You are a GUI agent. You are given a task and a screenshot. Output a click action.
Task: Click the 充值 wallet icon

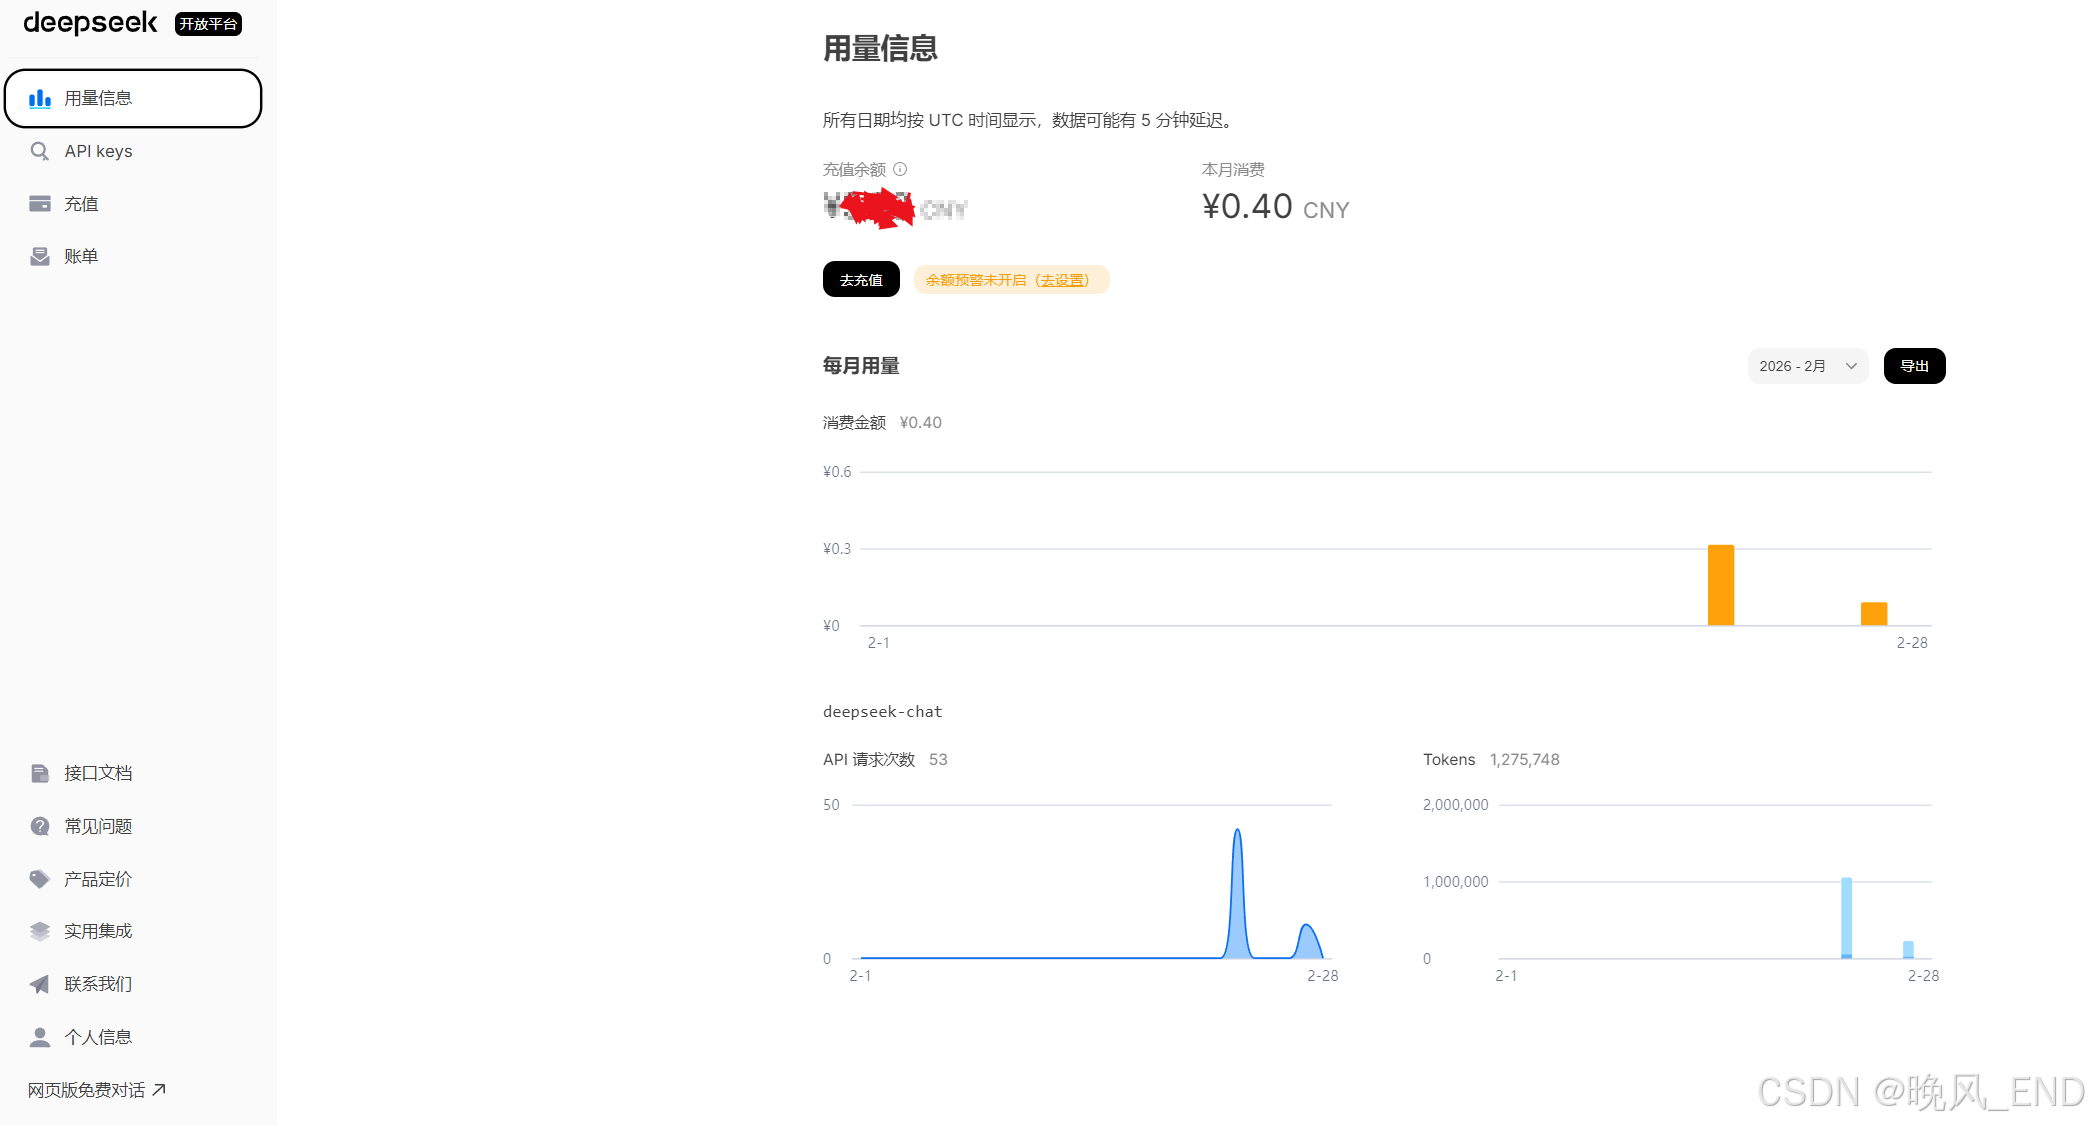click(x=40, y=203)
